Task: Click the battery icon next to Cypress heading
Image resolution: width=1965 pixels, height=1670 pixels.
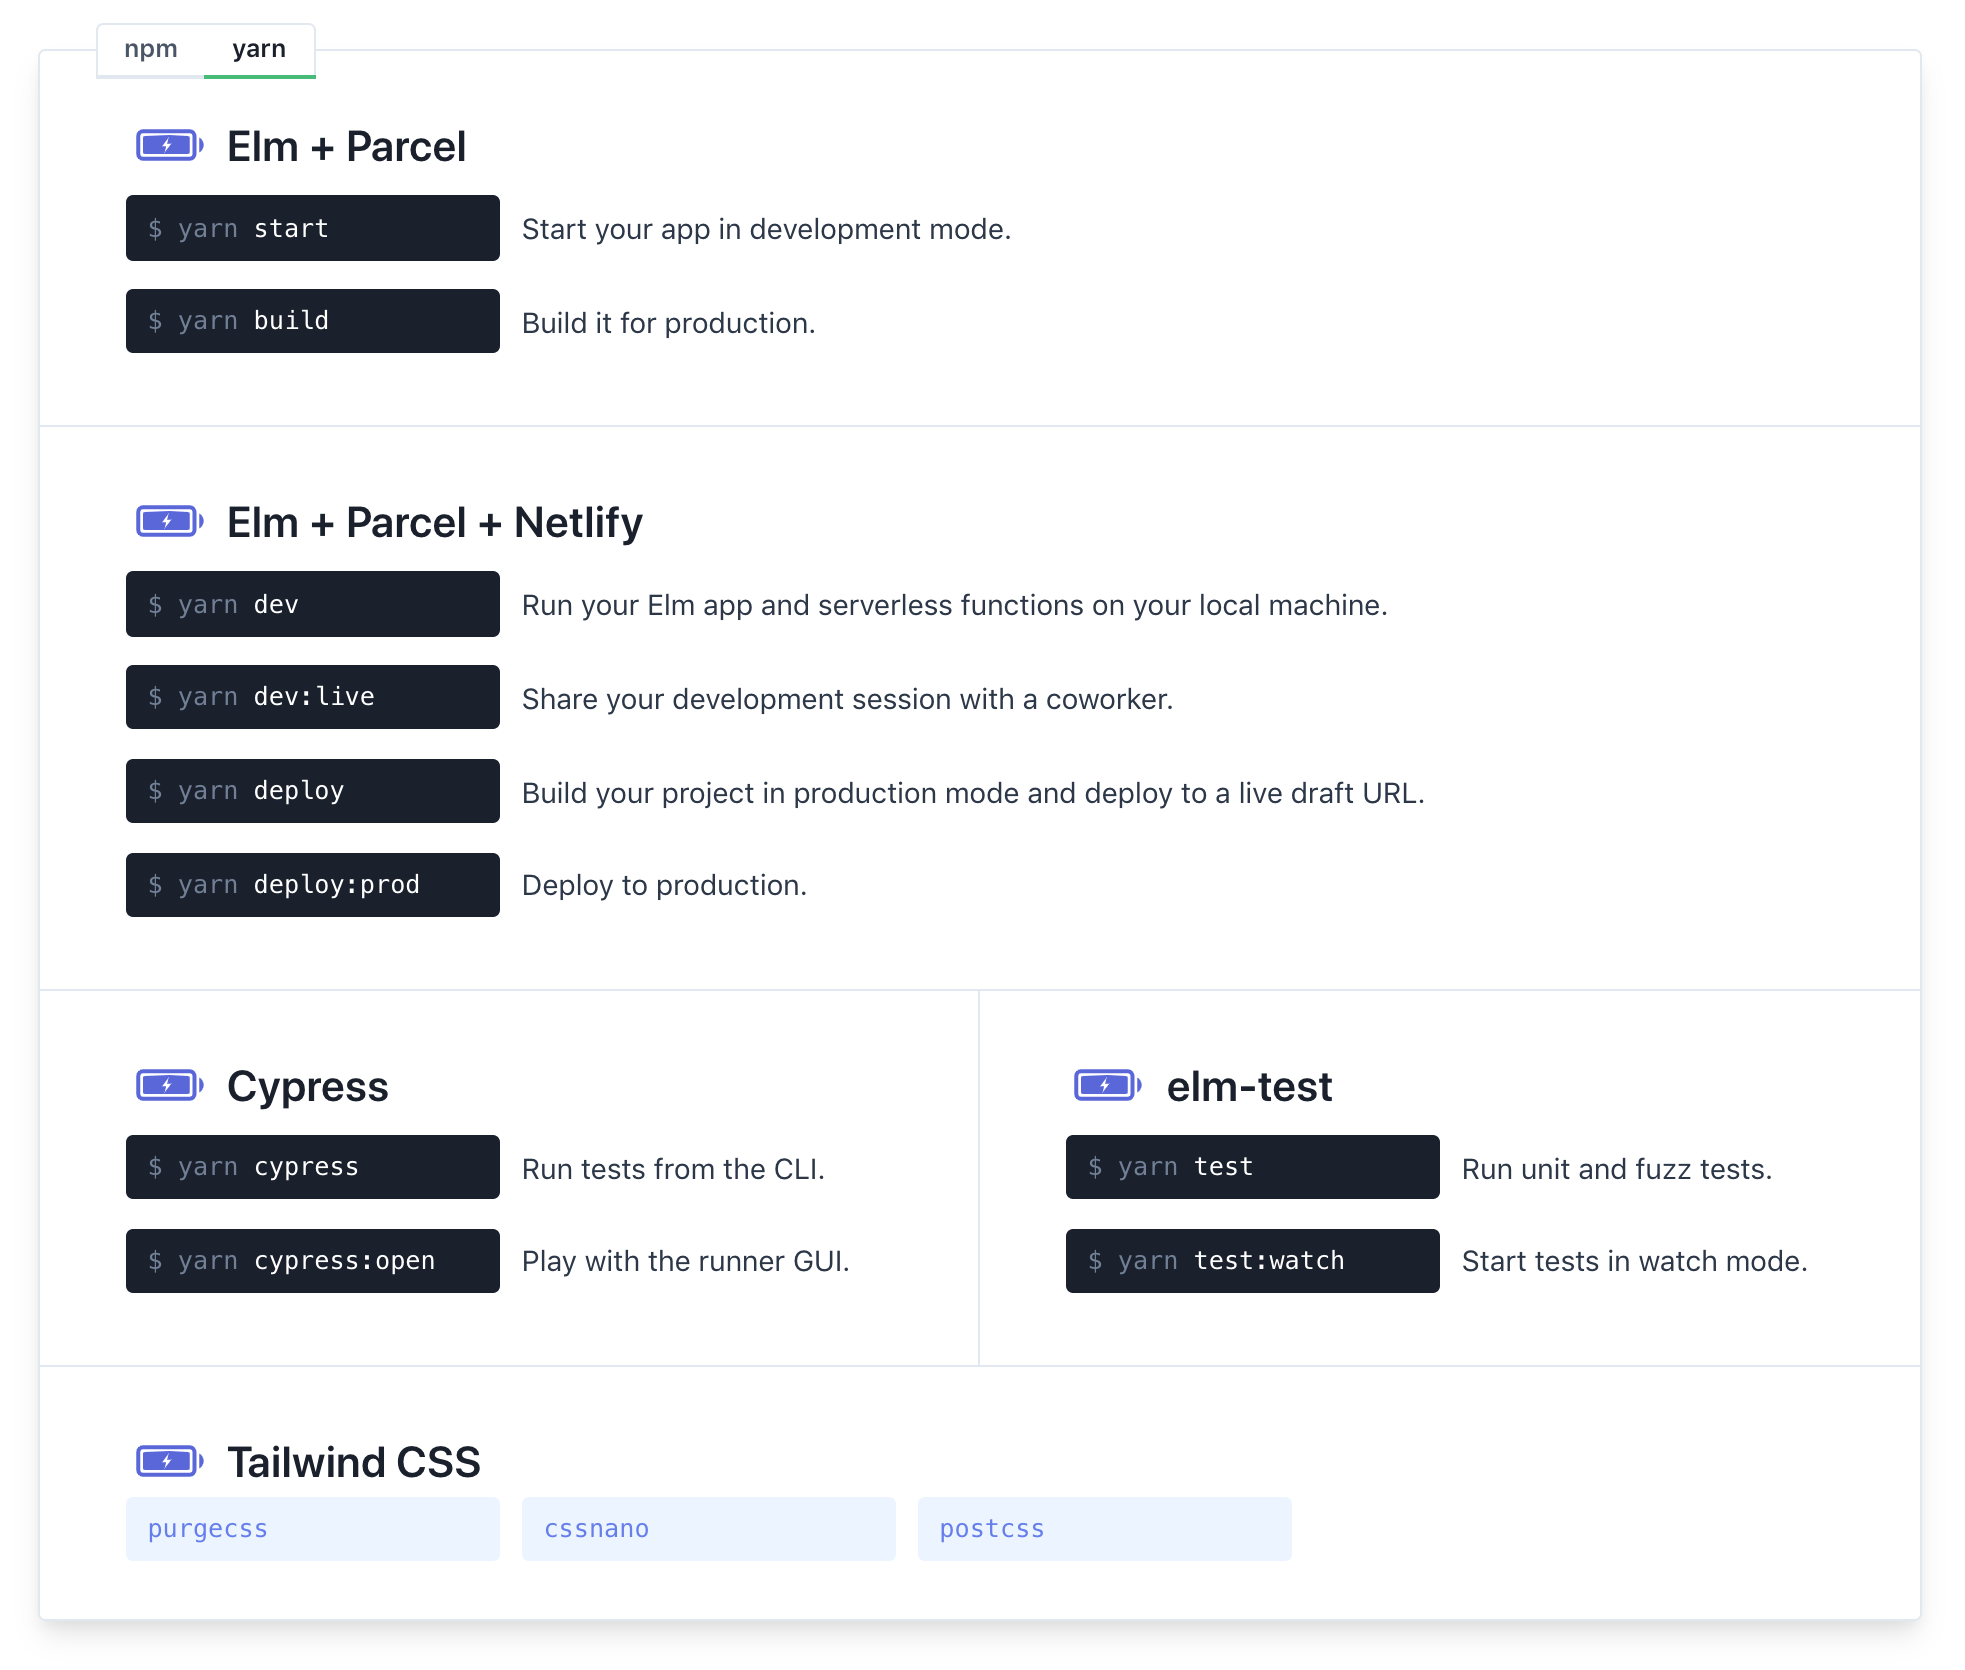Action: (169, 1084)
